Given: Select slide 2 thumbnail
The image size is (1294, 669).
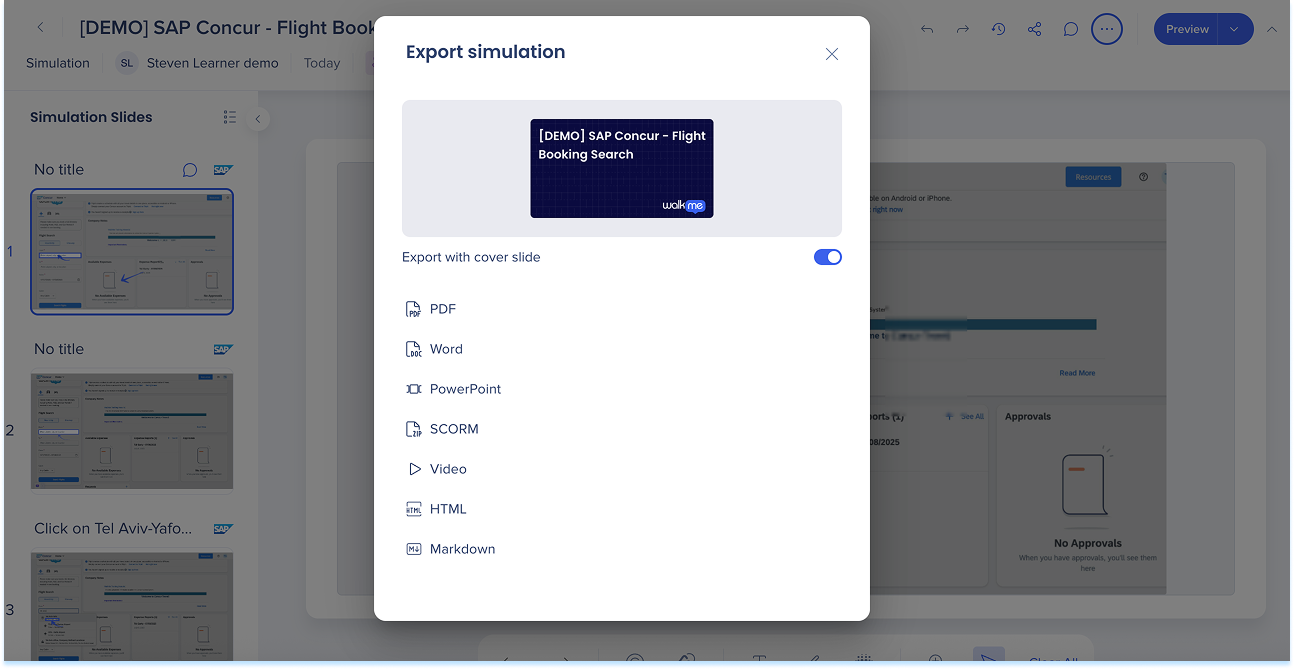Looking at the screenshot, I should (x=132, y=431).
